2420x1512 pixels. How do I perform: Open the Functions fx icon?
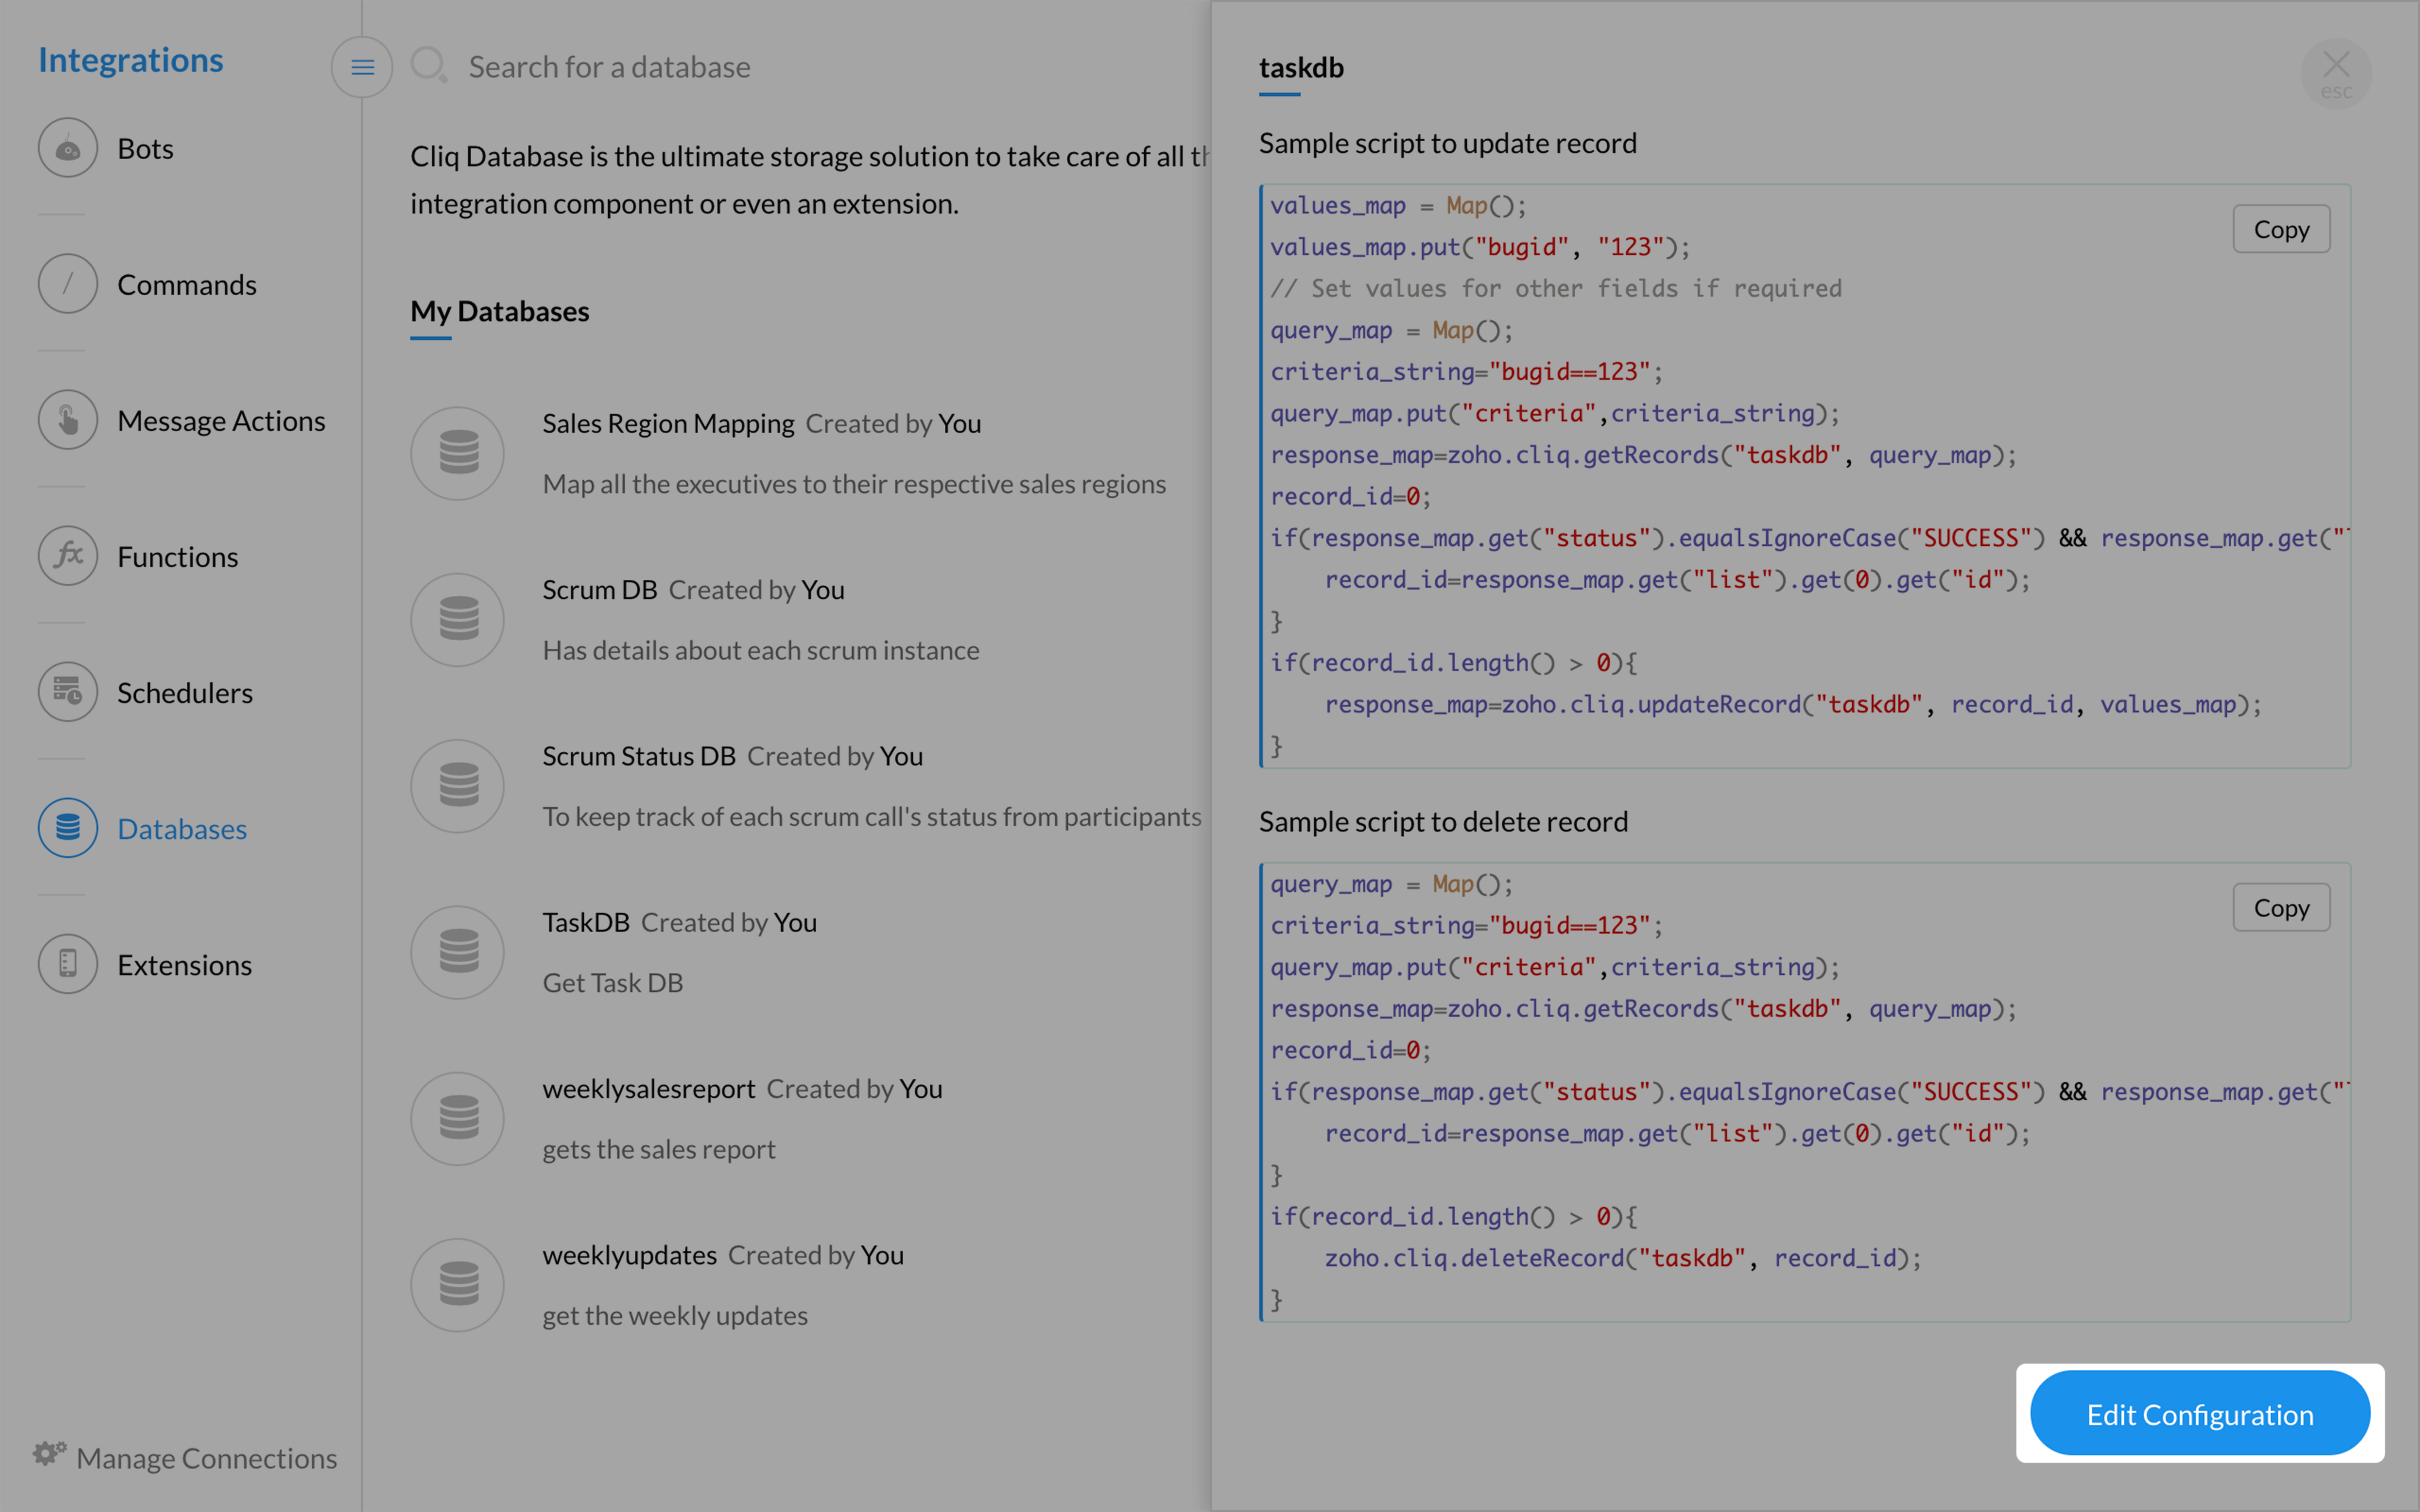(x=67, y=556)
